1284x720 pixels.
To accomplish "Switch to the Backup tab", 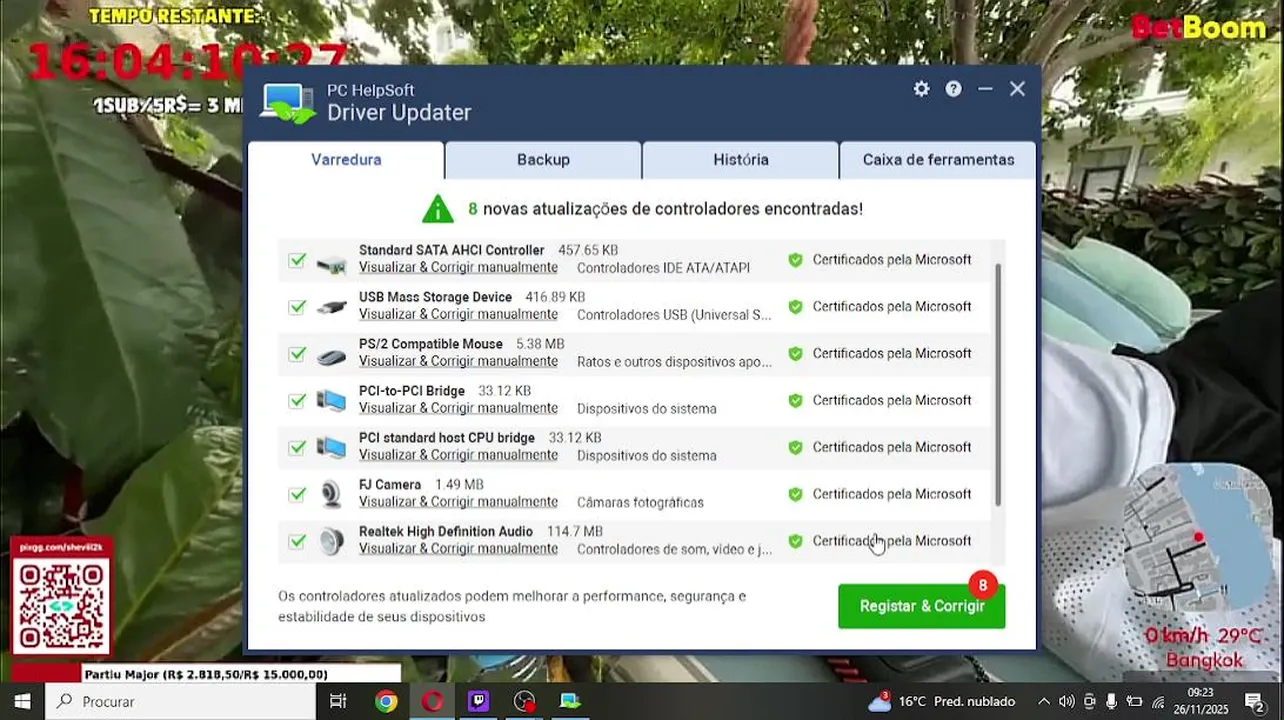I will pyautogui.click(x=543, y=160).
